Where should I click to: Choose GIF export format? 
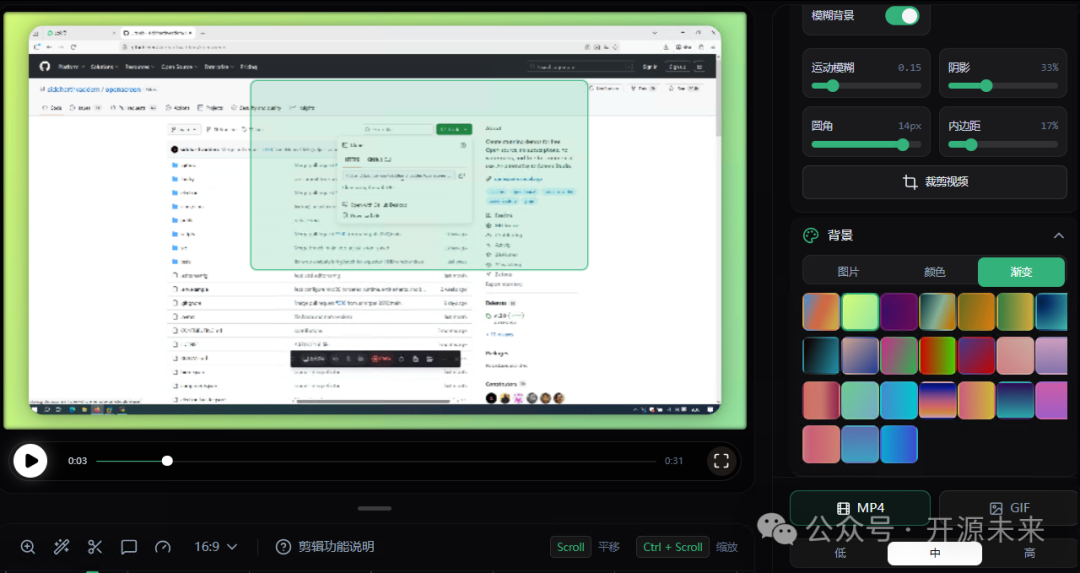1009,508
